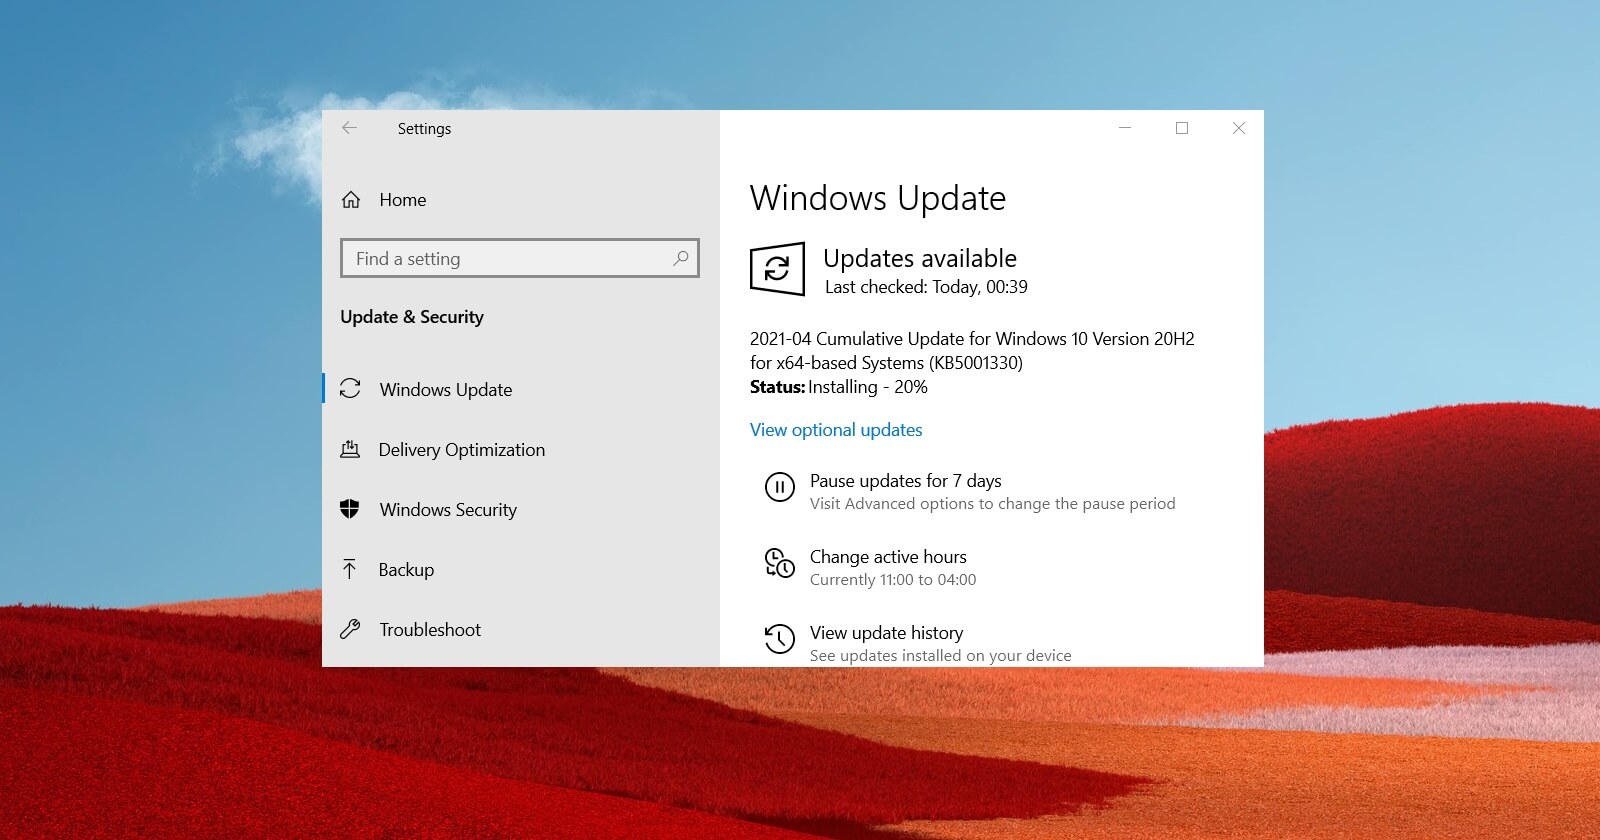Viewport: 1600px width, 840px height.
Task: Click the Troubleshoot wrench icon
Action: pos(350,629)
